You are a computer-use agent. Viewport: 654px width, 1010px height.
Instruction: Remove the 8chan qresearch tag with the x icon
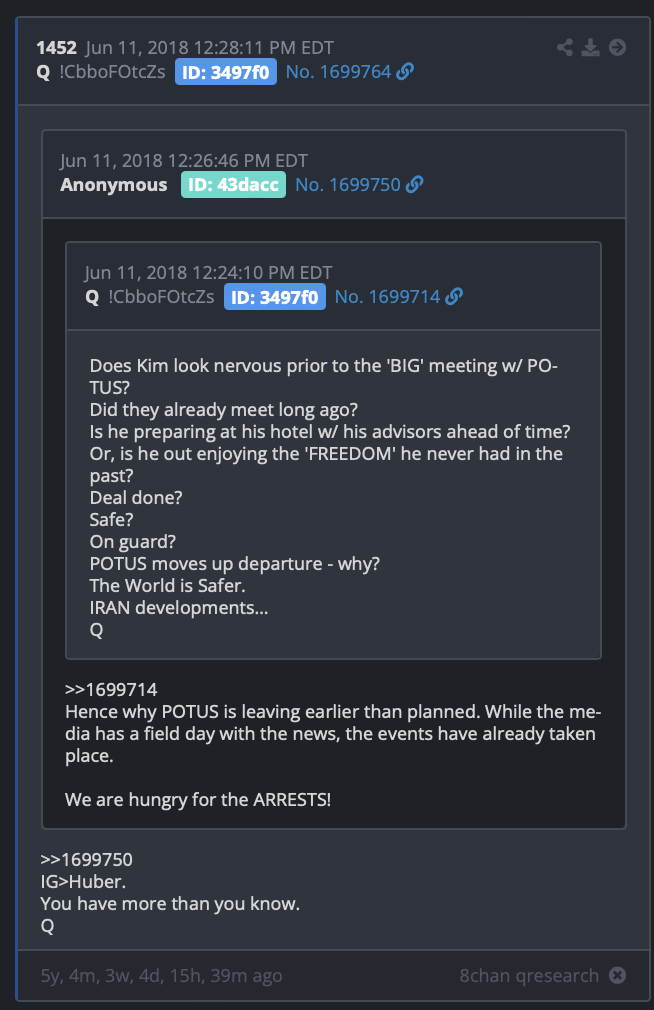tap(617, 975)
